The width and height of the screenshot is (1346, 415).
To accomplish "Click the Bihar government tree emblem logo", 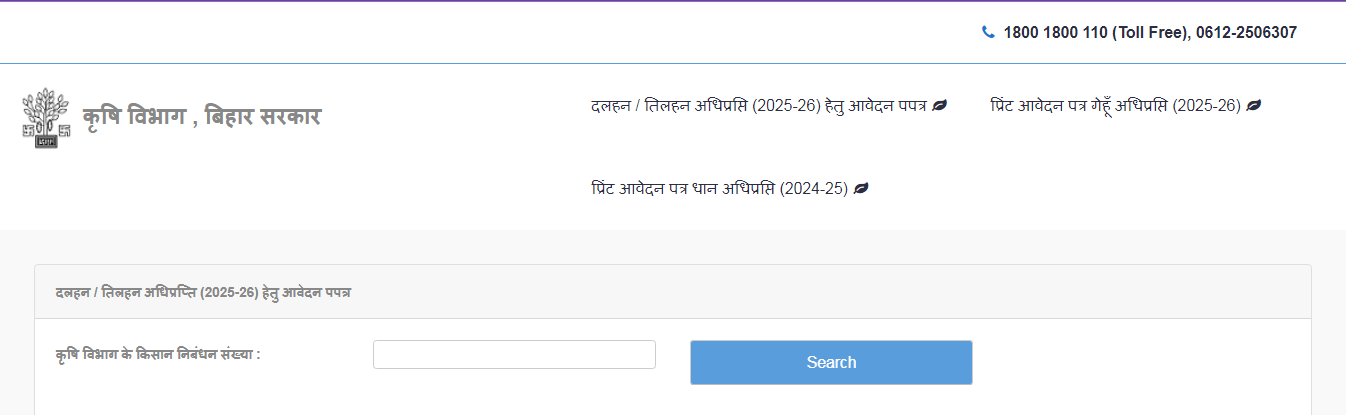I will (x=46, y=118).
